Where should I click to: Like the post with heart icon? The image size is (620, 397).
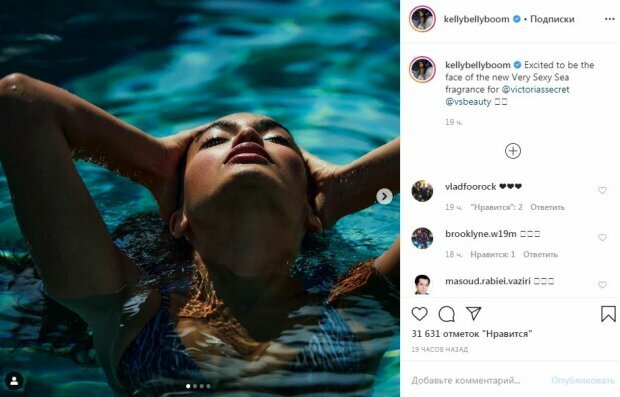[x=420, y=314]
